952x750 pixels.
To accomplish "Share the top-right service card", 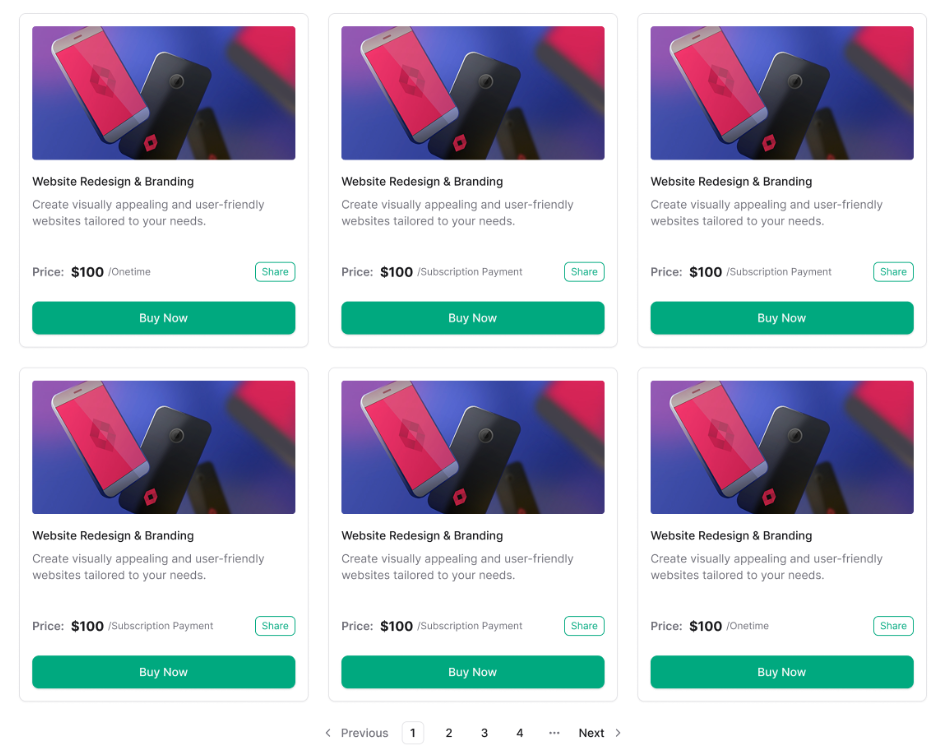I will tap(893, 272).
